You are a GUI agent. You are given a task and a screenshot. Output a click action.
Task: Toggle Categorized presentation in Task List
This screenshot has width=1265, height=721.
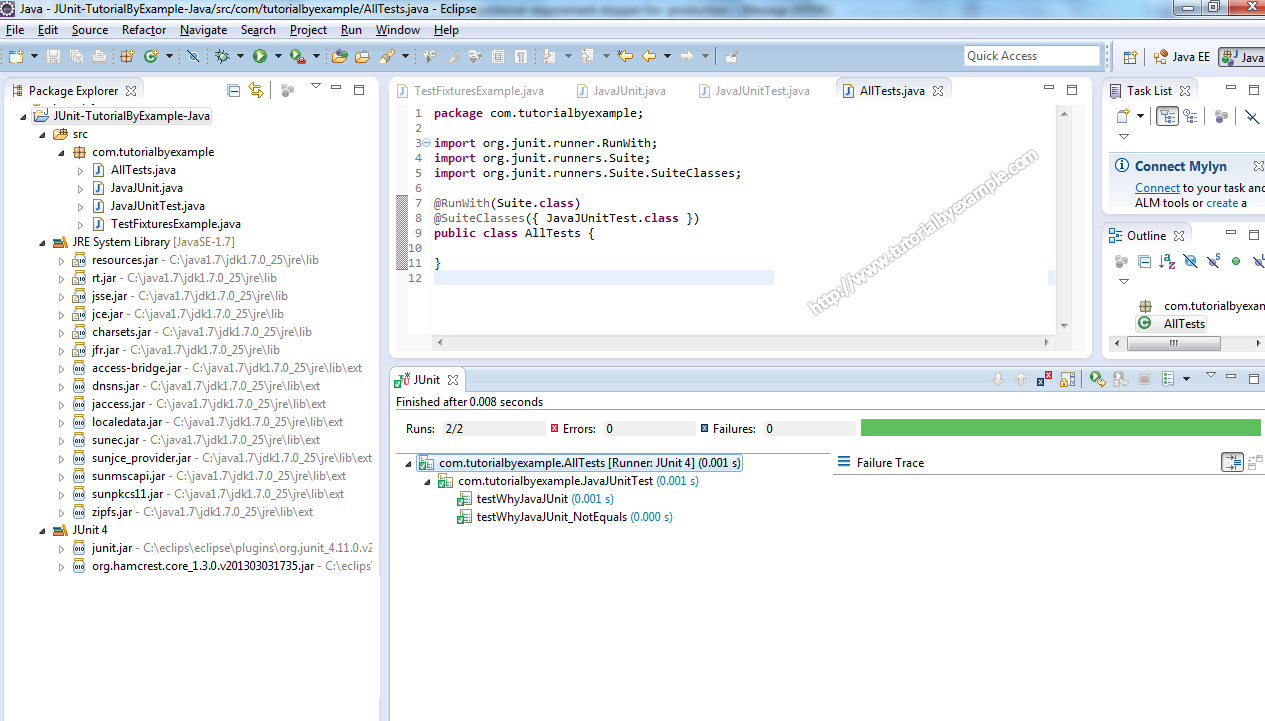(x=1167, y=116)
